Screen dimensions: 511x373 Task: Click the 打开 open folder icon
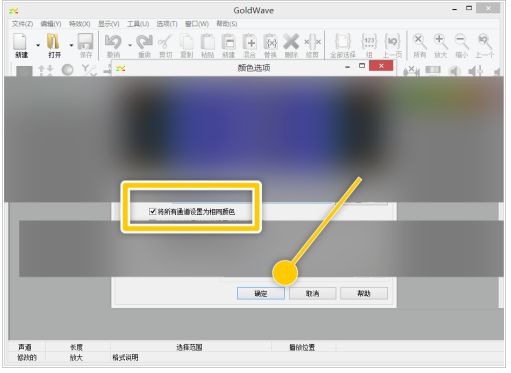[53, 42]
